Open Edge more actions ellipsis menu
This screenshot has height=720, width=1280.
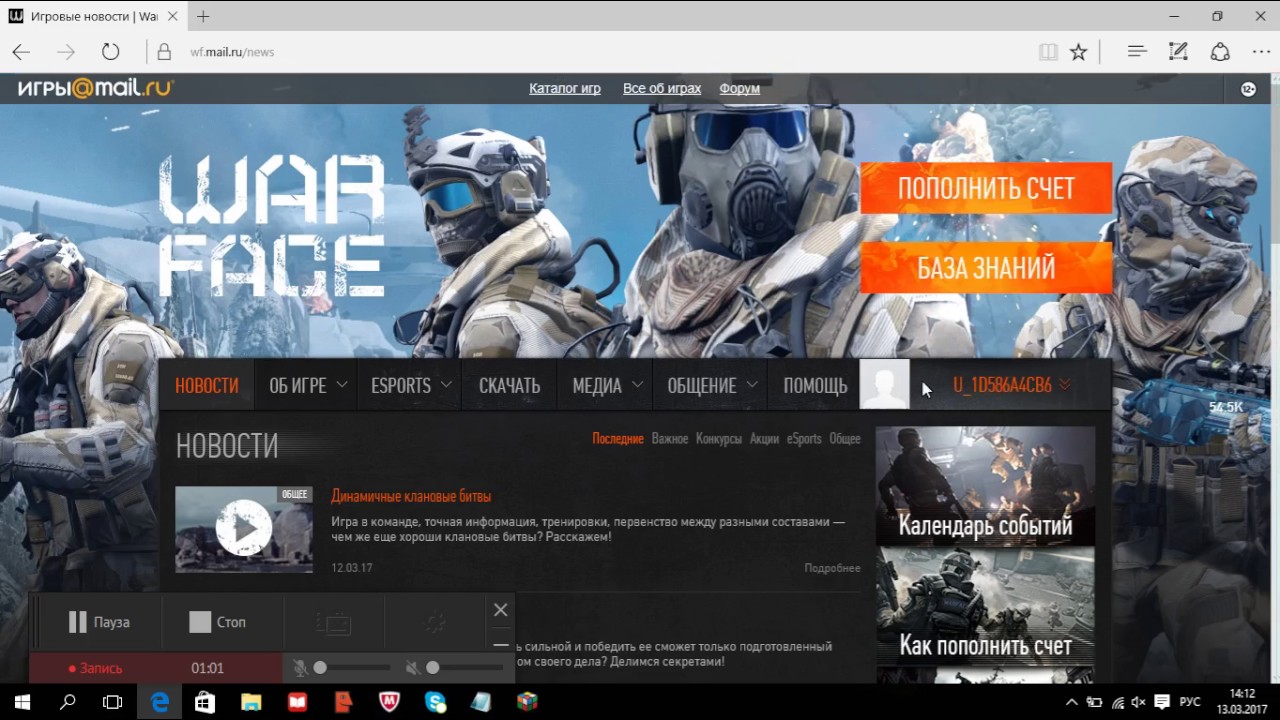click(x=1261, y=51)
